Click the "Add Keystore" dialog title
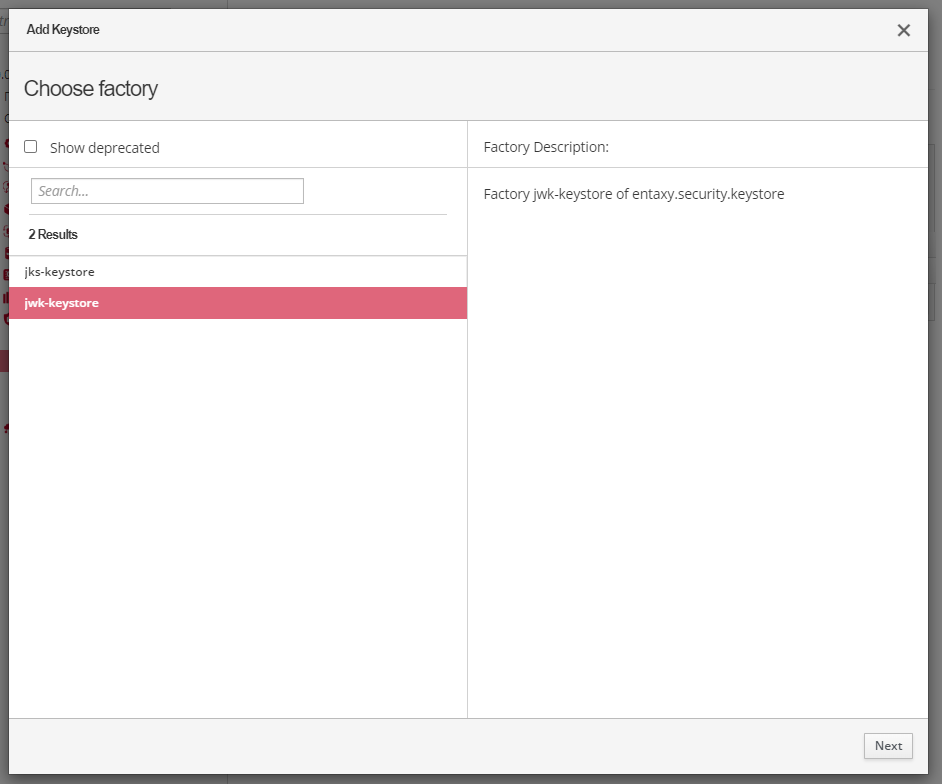The height and width of the screenshot is (784, 942). (x=63, y=30)
